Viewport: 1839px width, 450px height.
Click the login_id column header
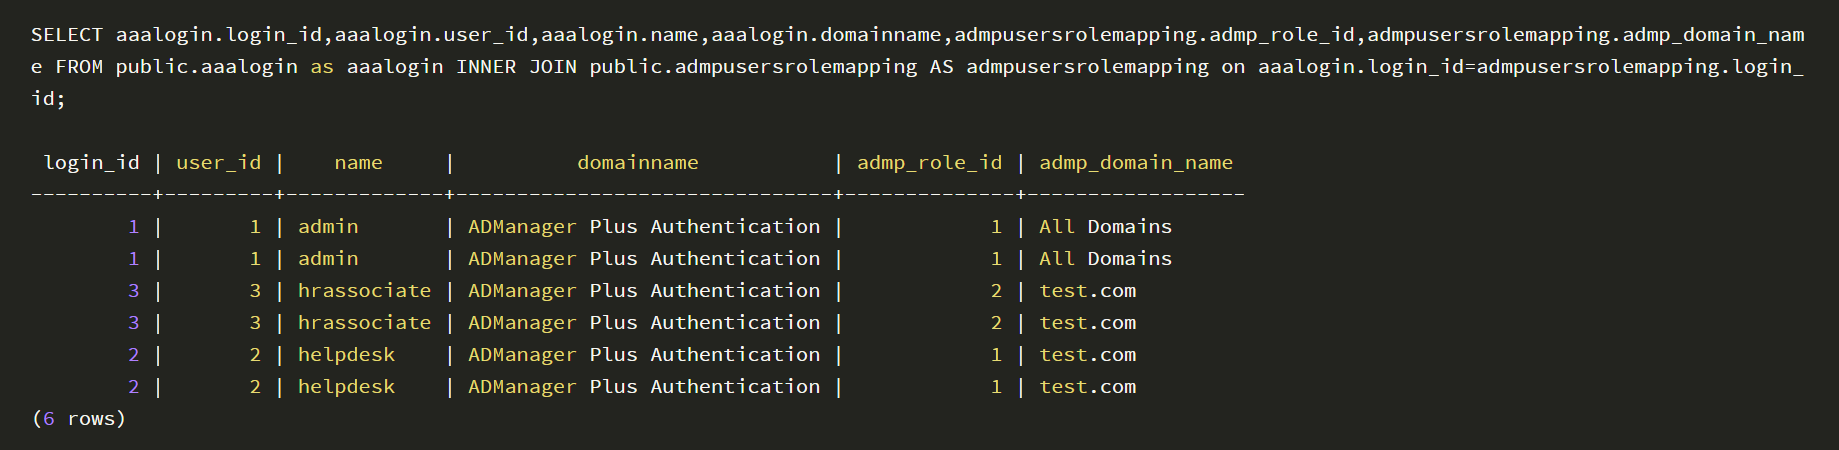pyautogui.click(x=91, y=163)
